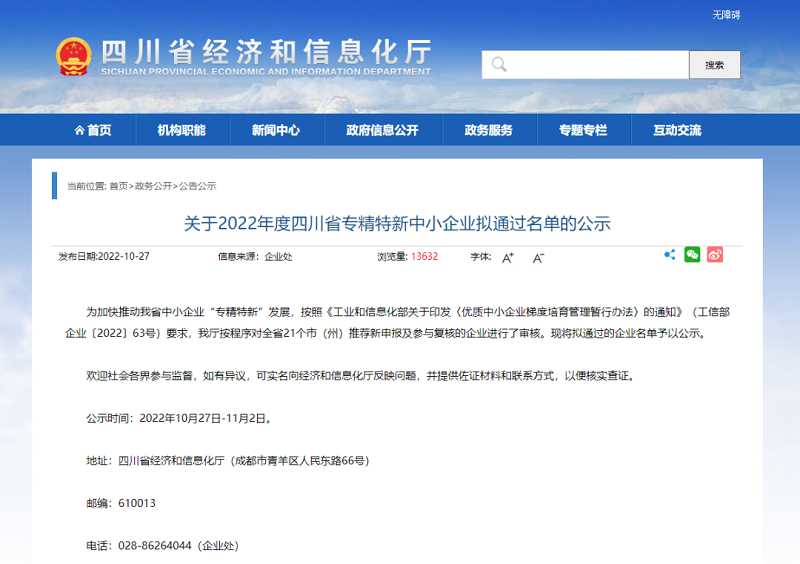Open the 机构职能 navigation menu
The width and height of the screenshot is (800, 564).
click(181, 130)
